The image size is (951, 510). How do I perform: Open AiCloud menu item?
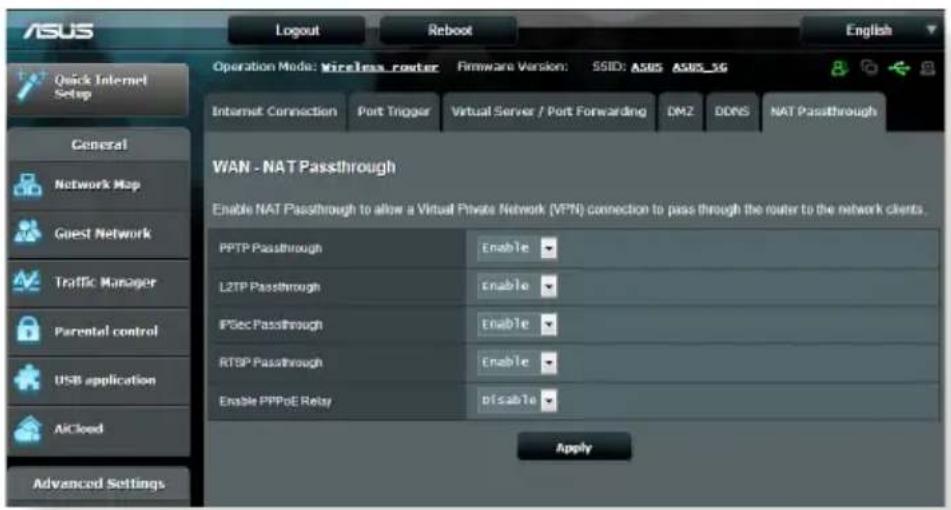pyautogui.click(x=99, y=429)
